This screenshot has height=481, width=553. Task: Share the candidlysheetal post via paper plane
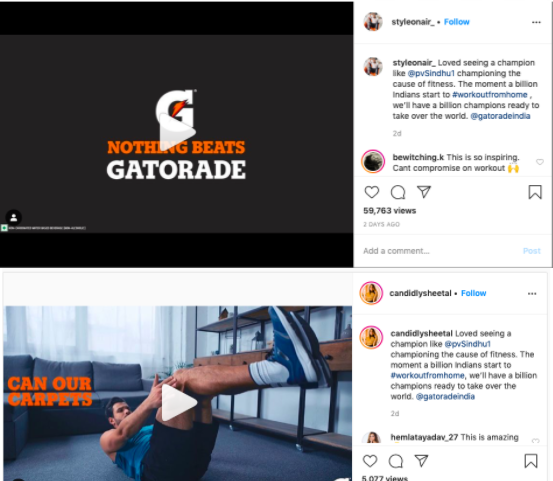point(421,461)
